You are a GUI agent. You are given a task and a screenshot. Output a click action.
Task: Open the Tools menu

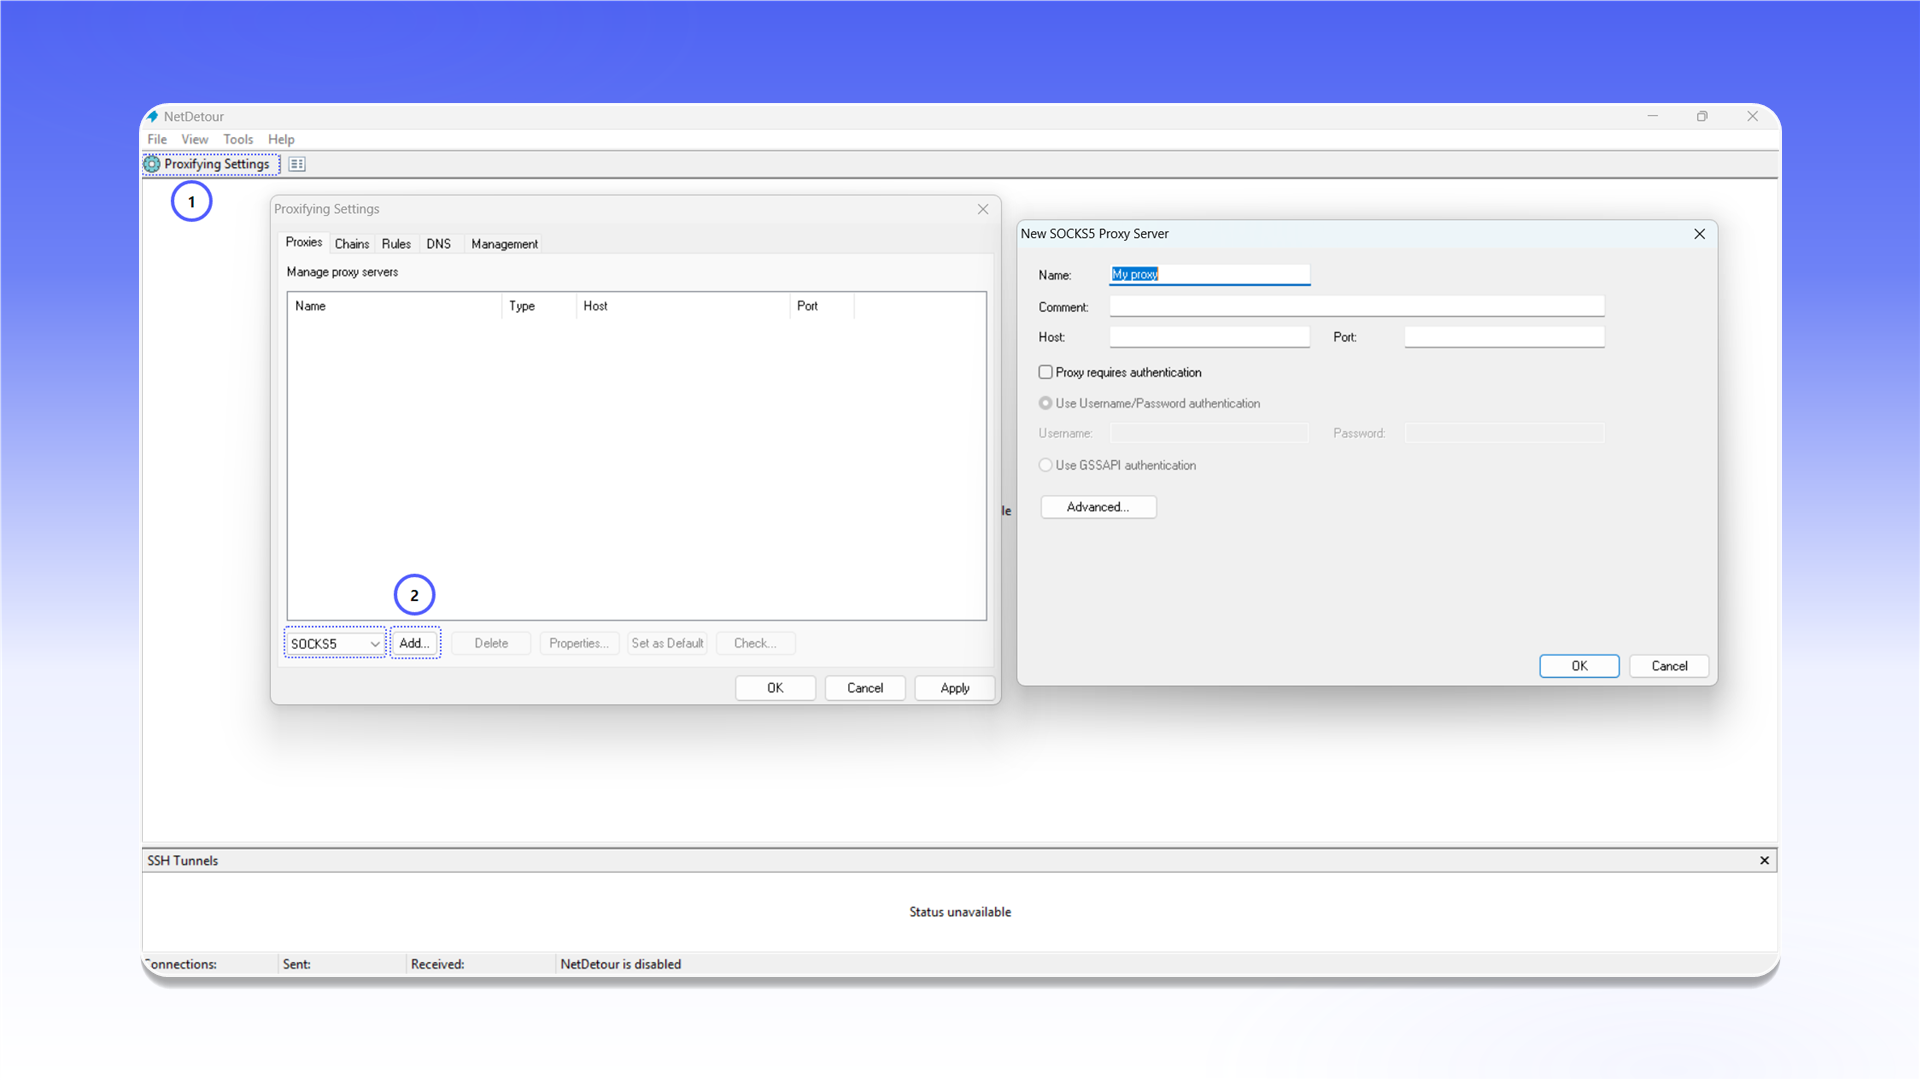(238, 139)
